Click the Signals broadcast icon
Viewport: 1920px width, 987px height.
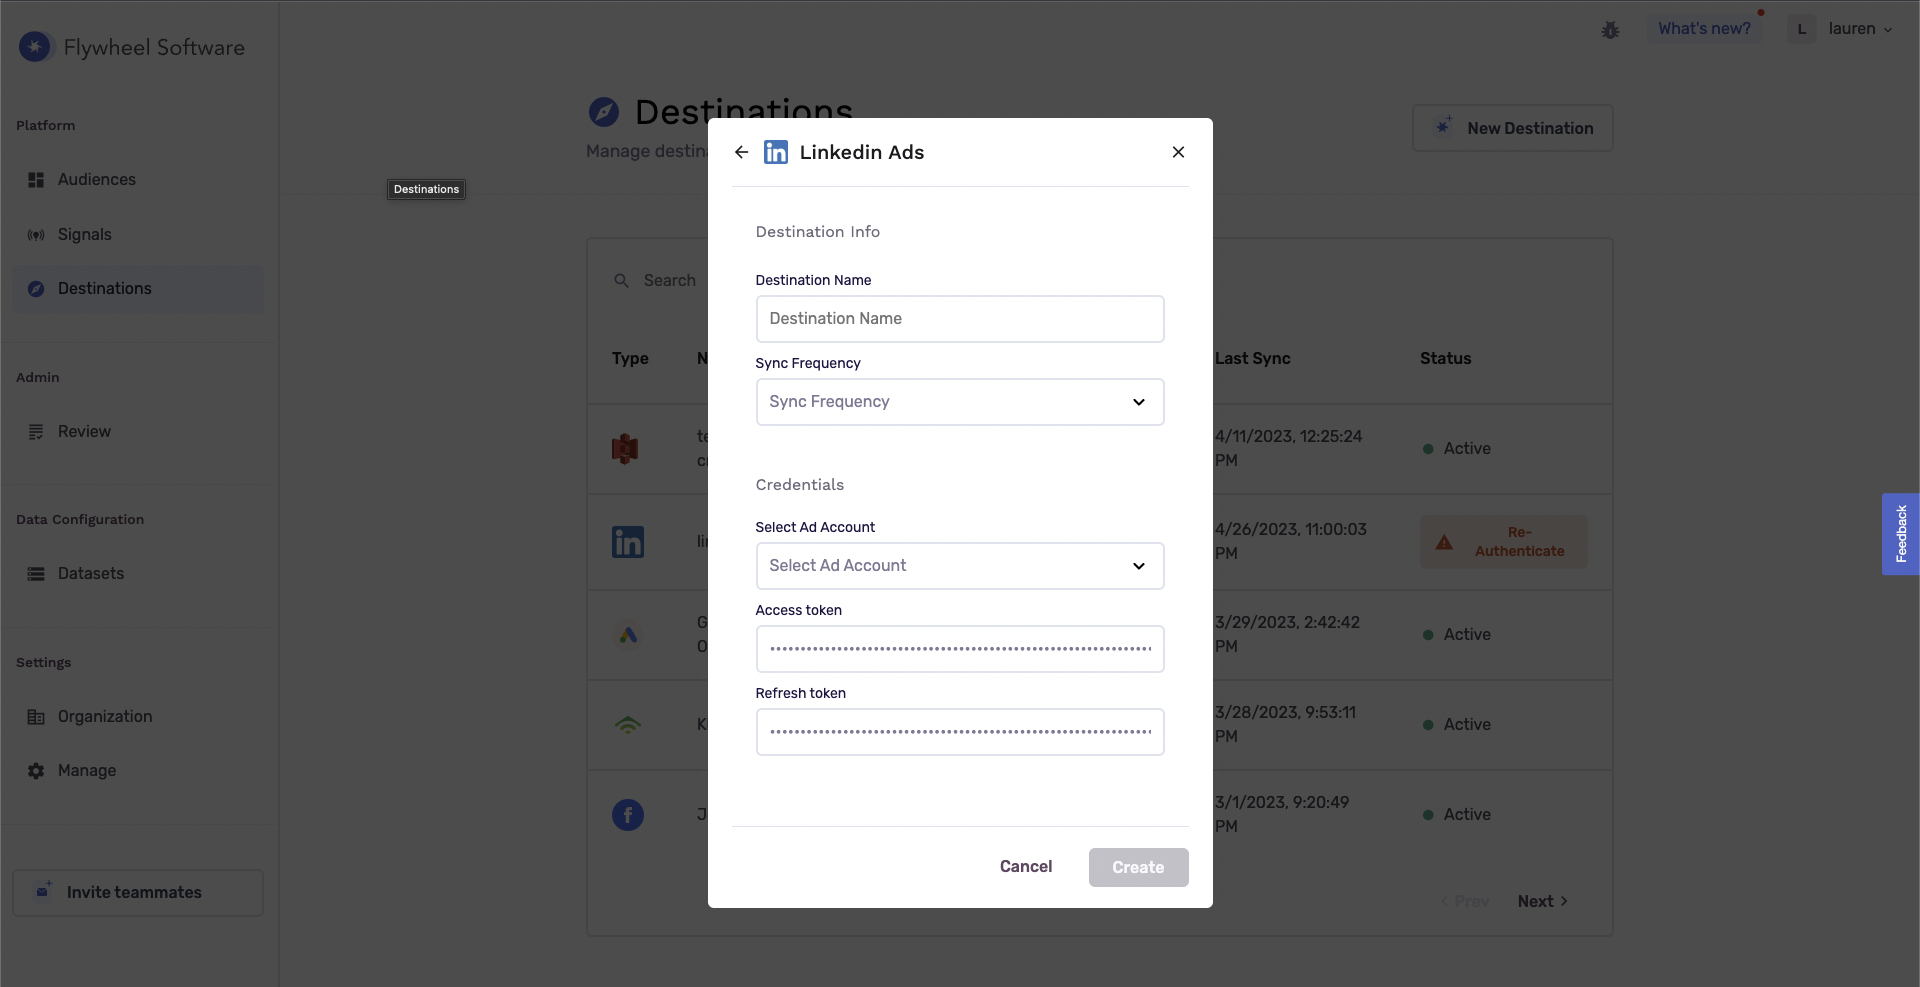tap(36, 235)
